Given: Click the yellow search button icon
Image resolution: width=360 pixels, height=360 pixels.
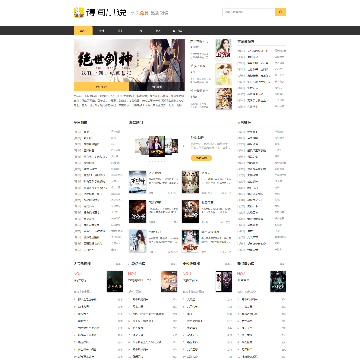Looking at the screenshot, I should (x=280, y=12).
